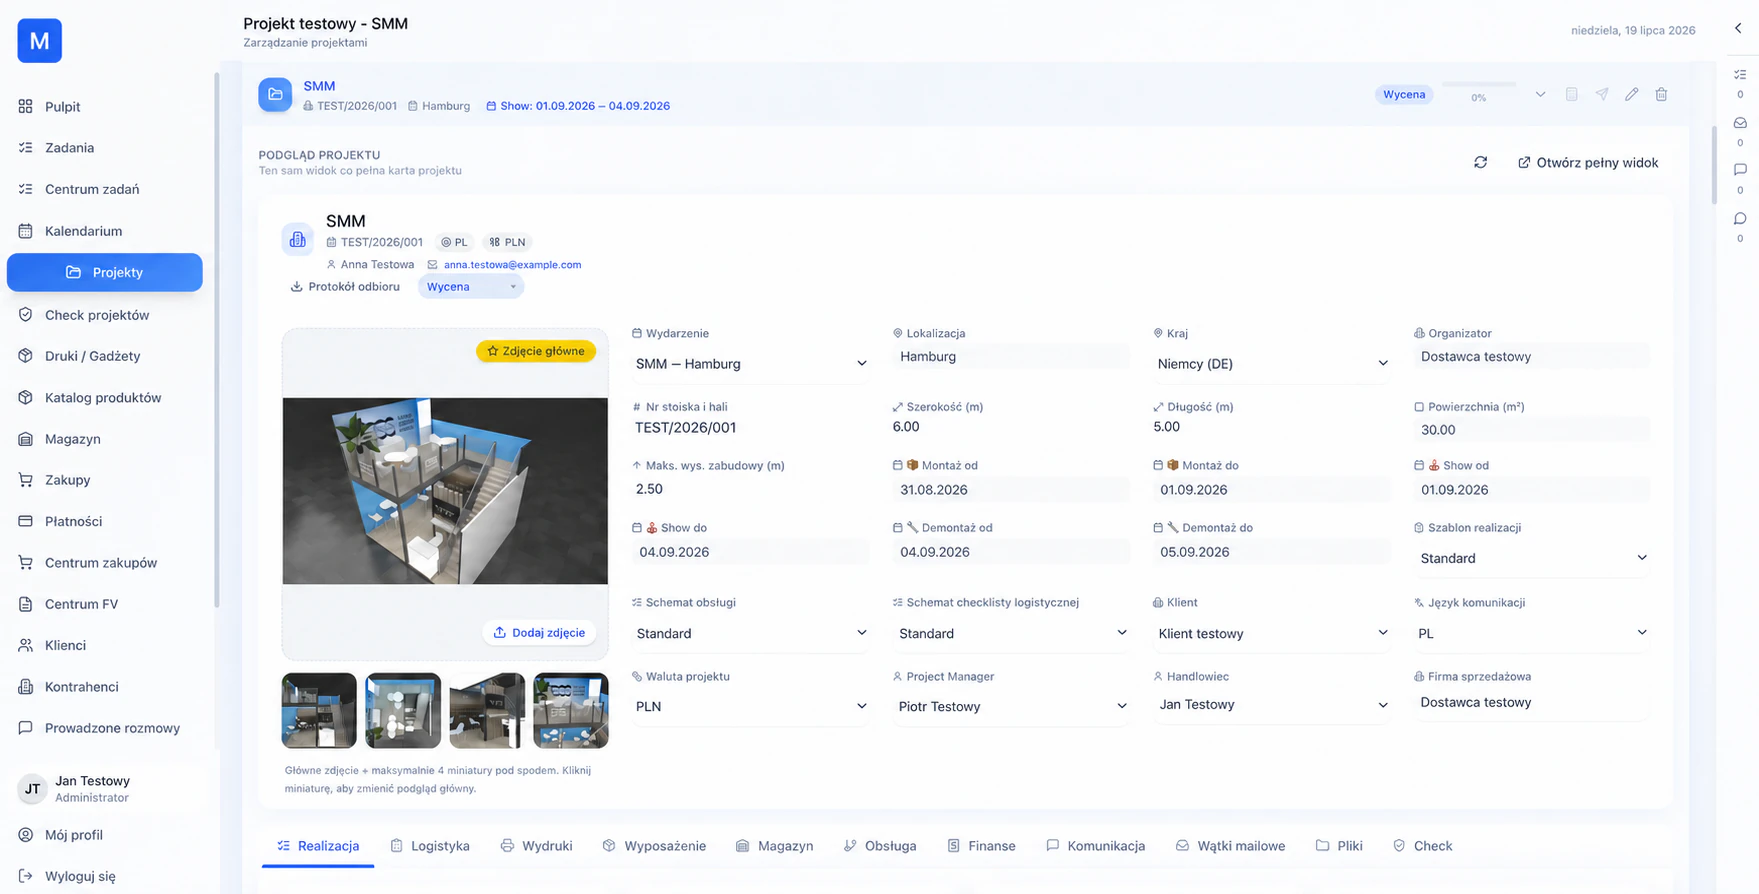Switch to the Wyposażenie tab
Image resolution: width=1759 pixels, height=894 pixels.
coord(654,846)
